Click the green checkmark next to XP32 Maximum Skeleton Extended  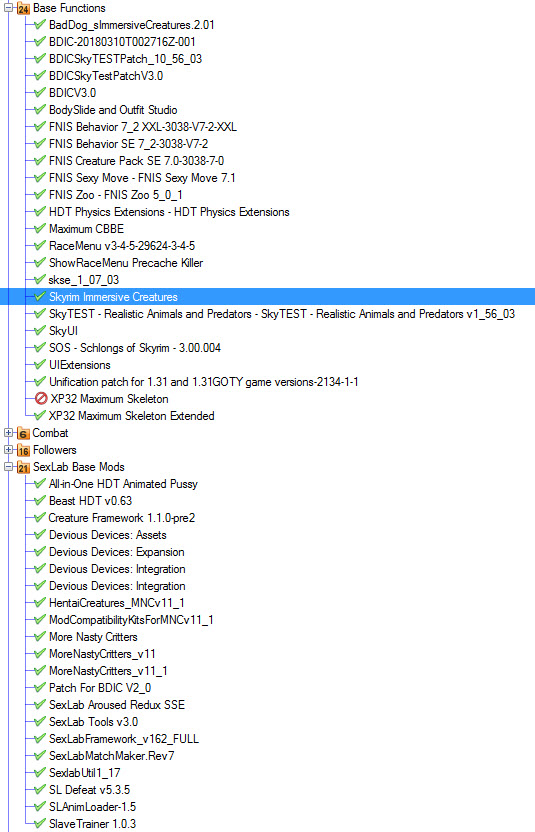tap(40, 415)
